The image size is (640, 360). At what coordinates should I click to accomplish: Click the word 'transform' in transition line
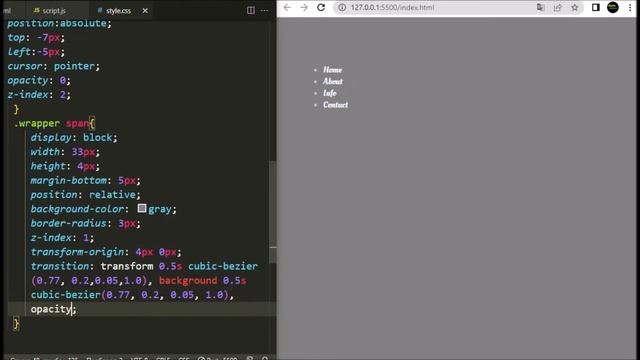click(x=127, y=266)
